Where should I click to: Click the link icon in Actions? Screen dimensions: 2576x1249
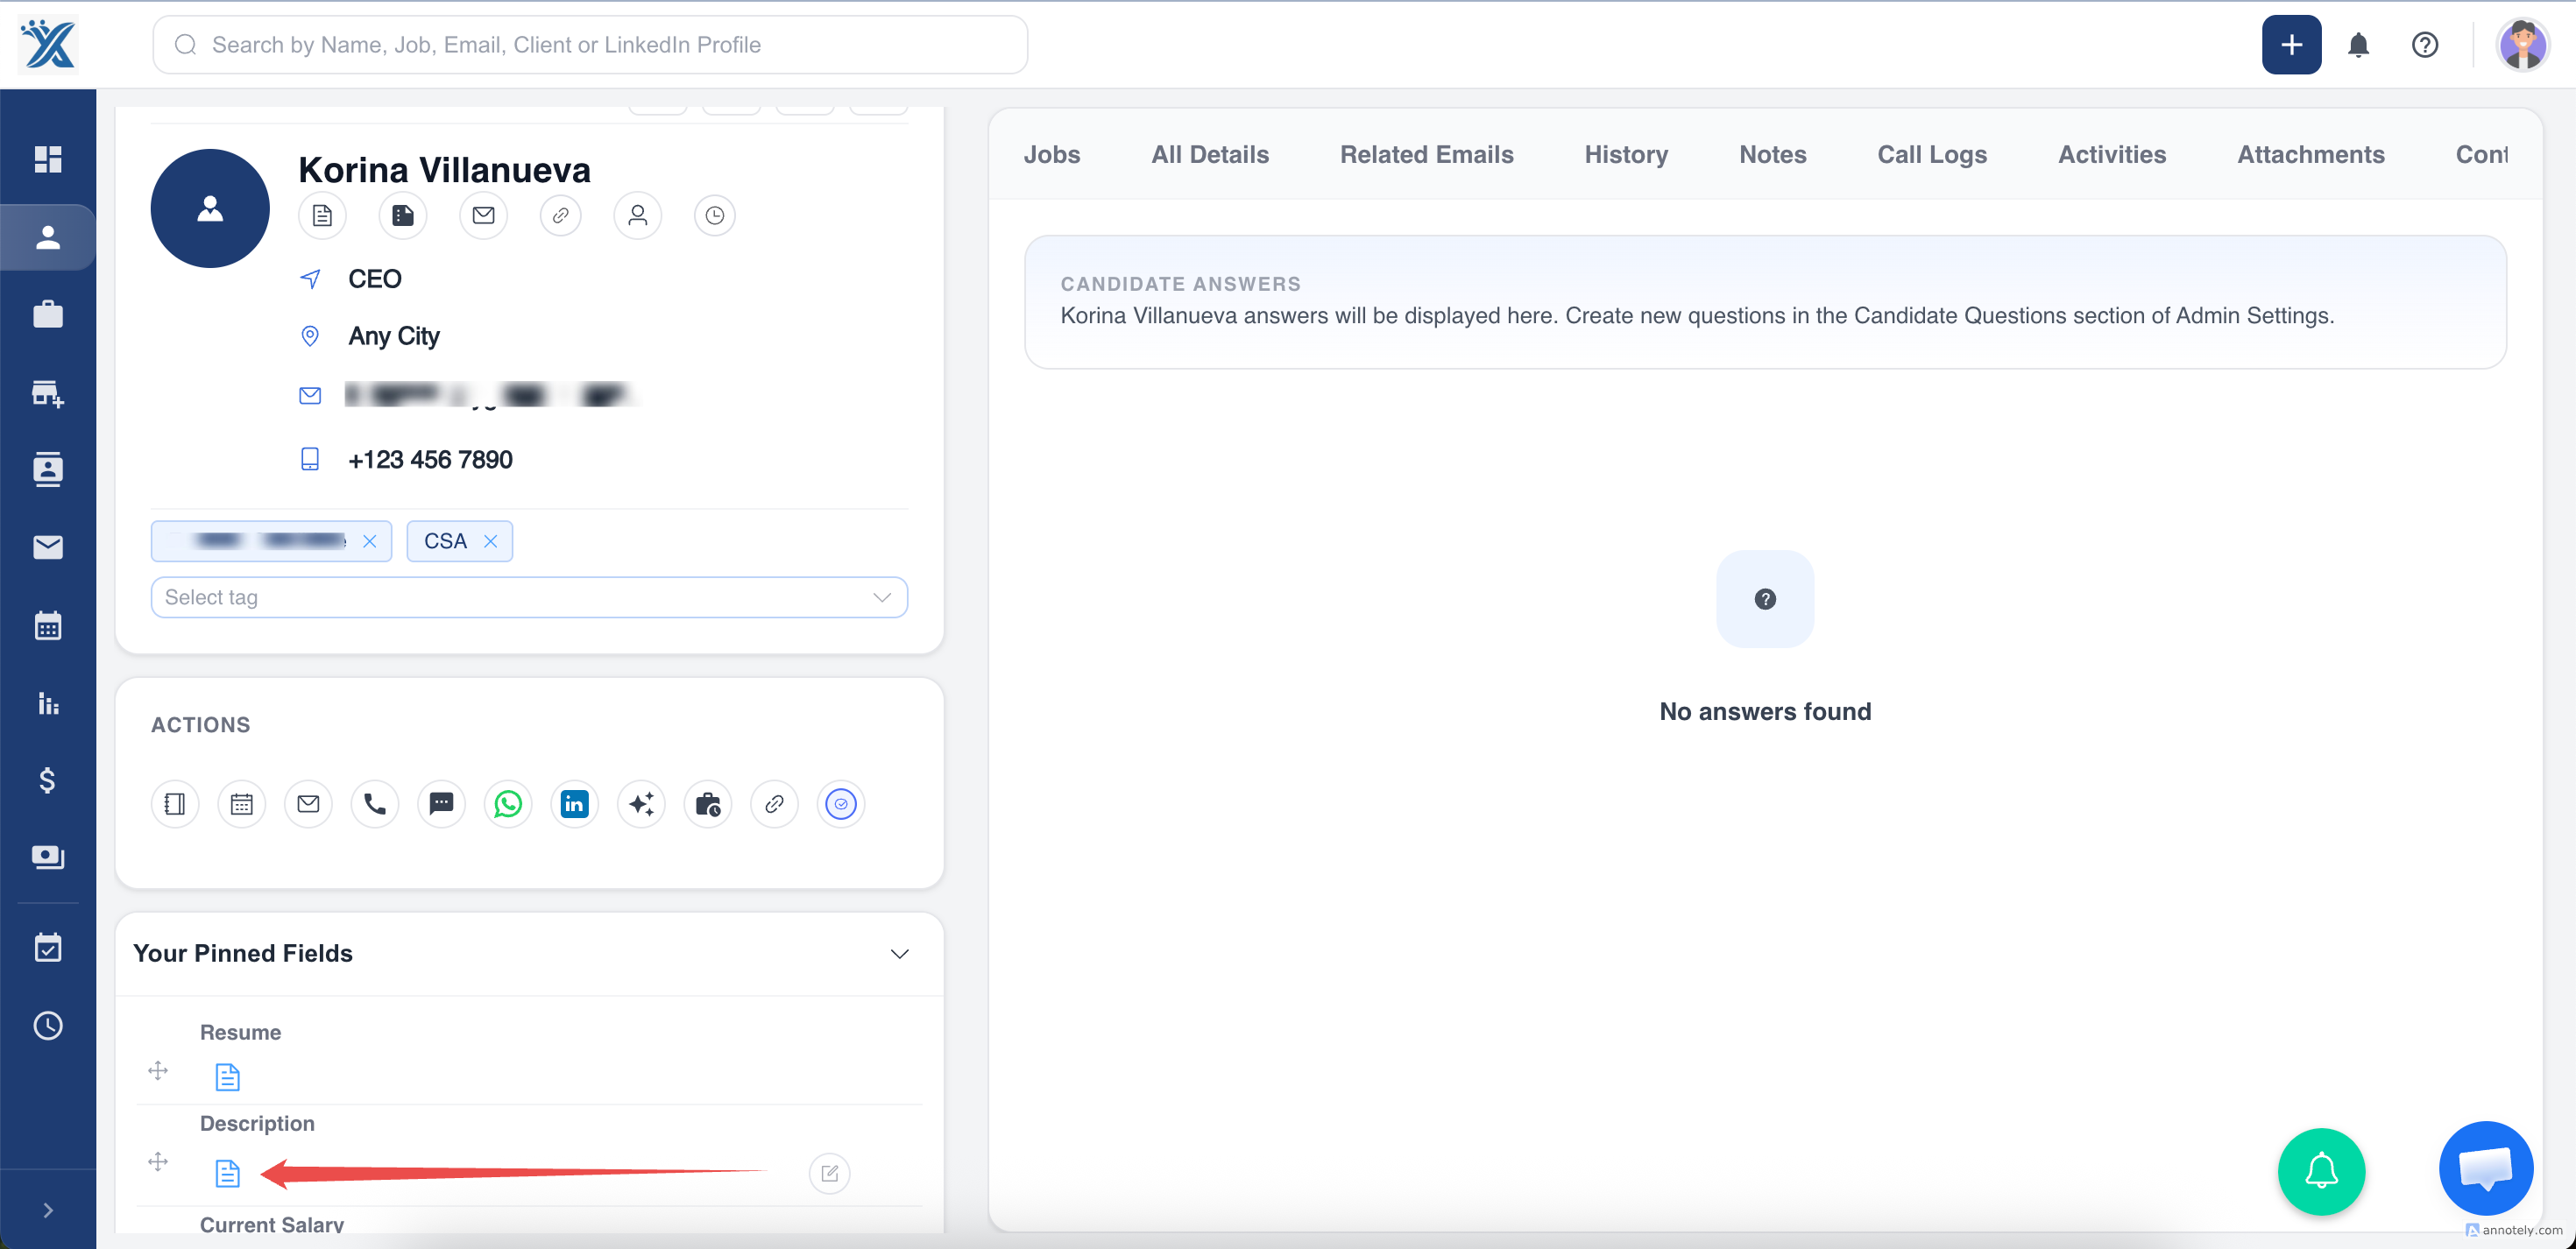(x=774, y=804)
